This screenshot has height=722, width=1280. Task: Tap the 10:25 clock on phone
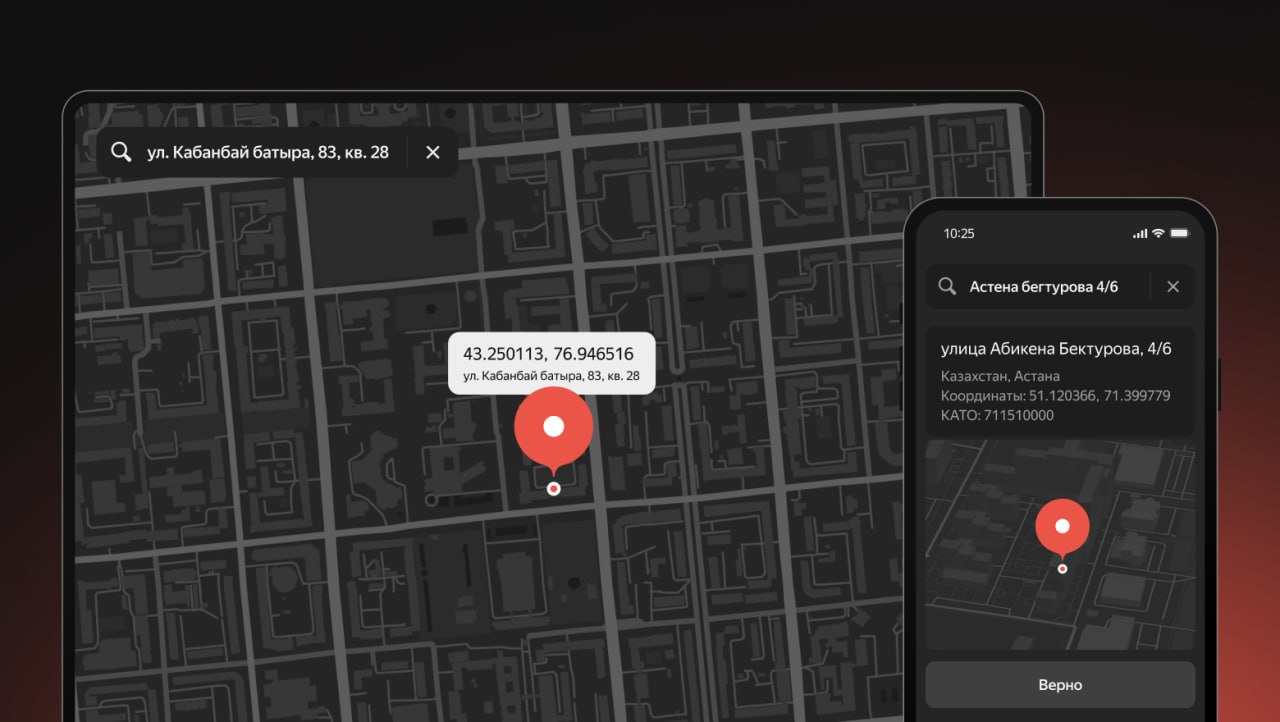pos(959,233)
